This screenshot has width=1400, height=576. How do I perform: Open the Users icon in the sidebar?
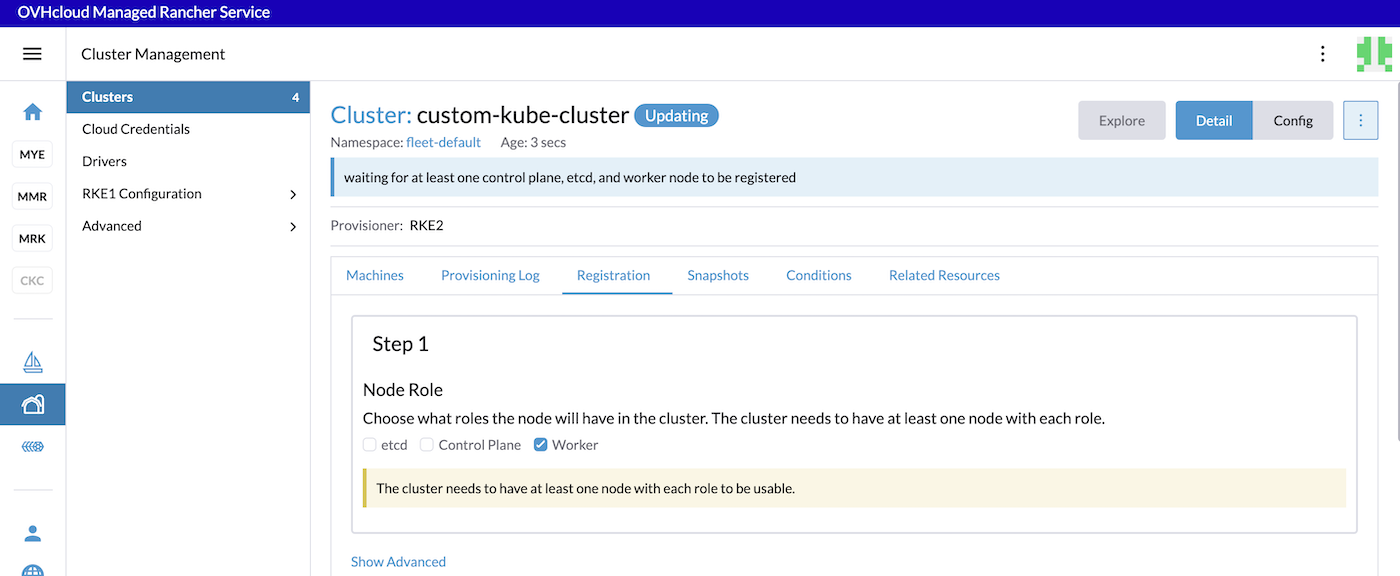click(x=32, y=533)
